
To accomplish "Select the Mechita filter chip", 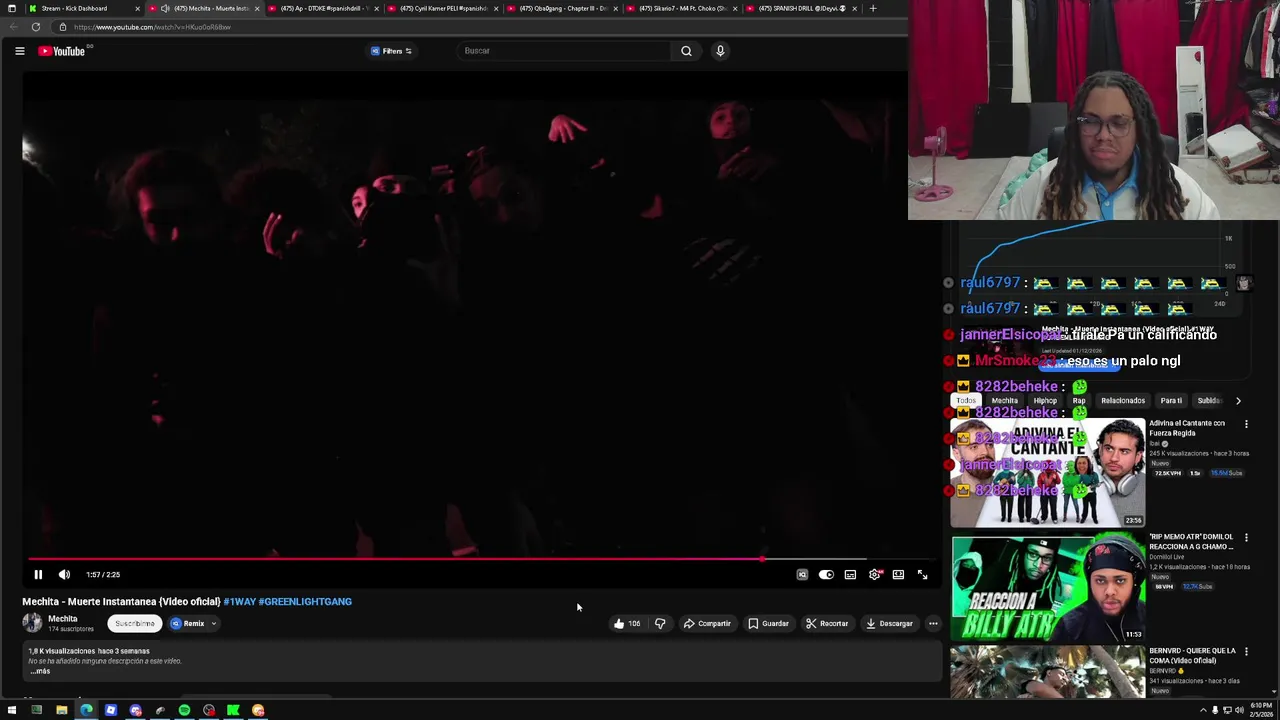I will pyautogui.click(x=1004, y=401).
